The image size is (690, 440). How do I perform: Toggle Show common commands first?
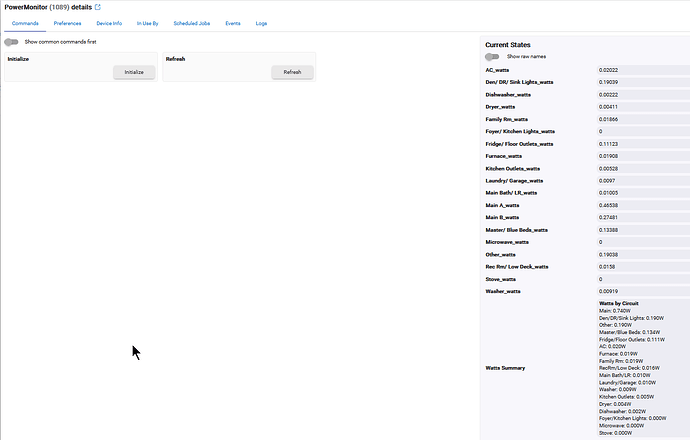[12, 42]
